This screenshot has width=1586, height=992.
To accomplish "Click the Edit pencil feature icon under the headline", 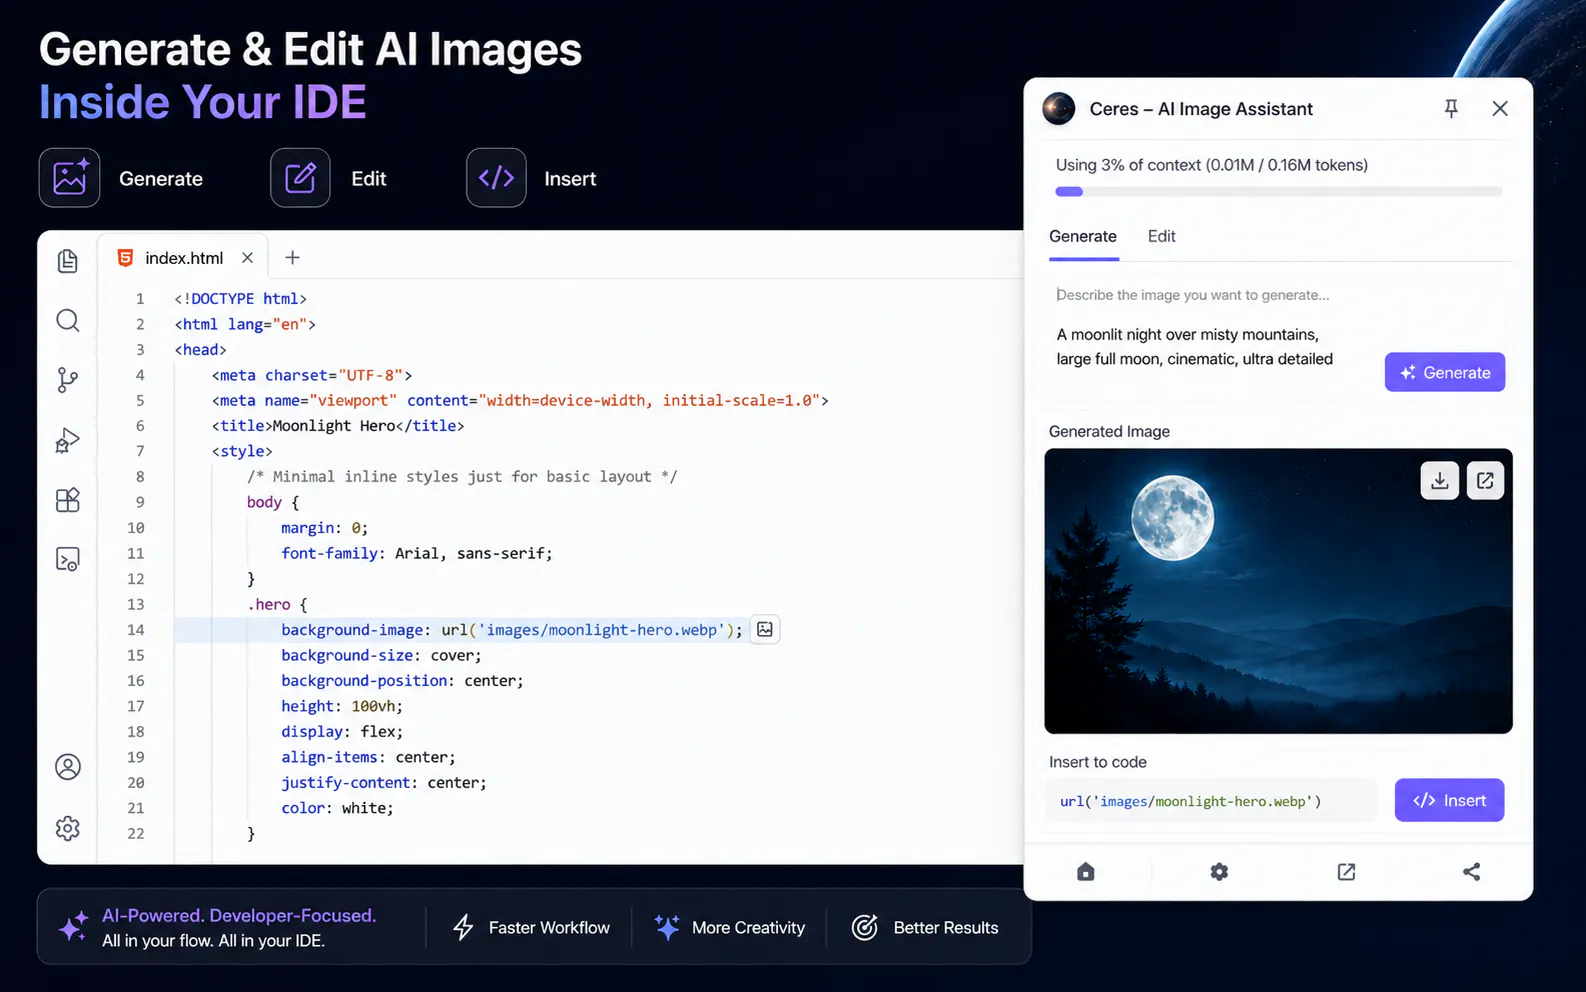I will 300,178.
